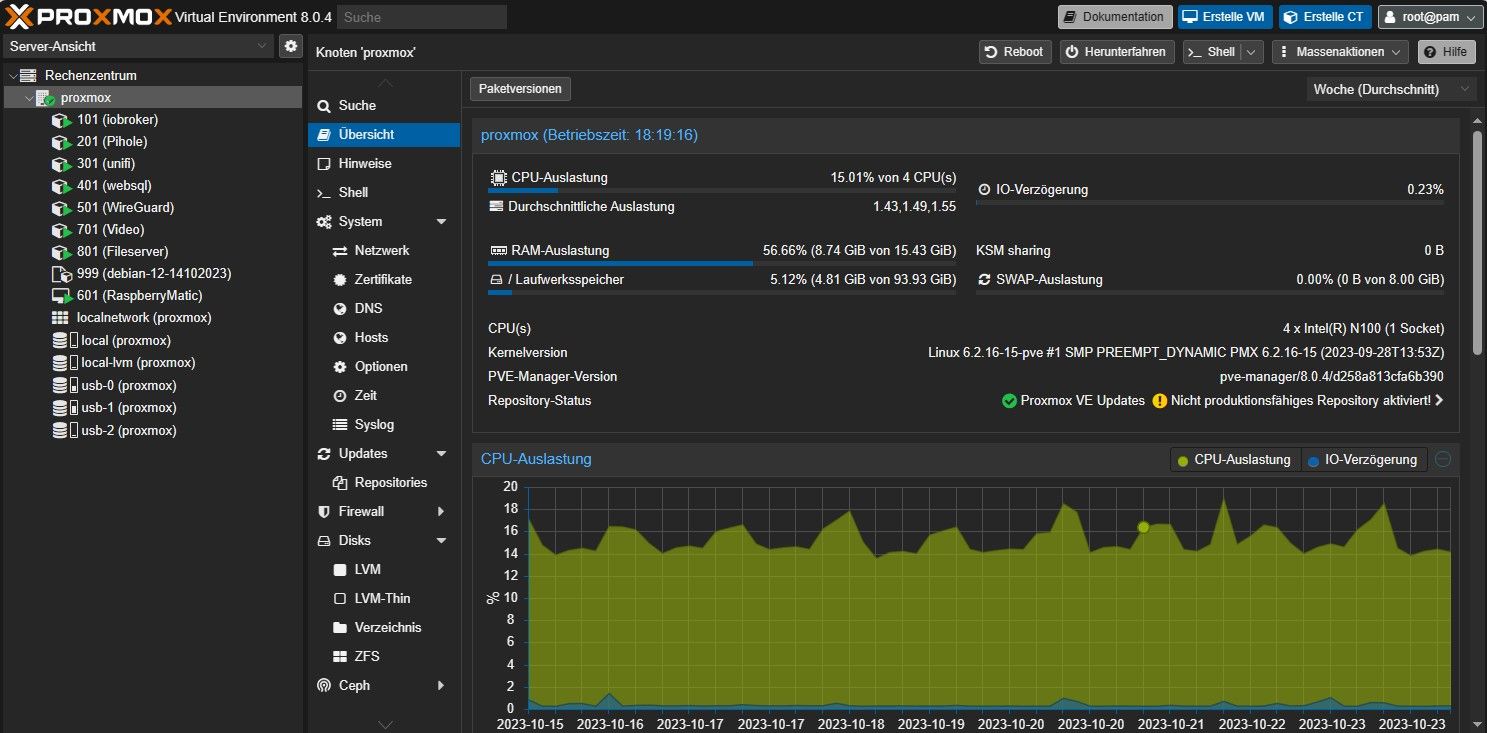
Task: Select container 401 (websql) icon
Action: [x=62, y=186]
